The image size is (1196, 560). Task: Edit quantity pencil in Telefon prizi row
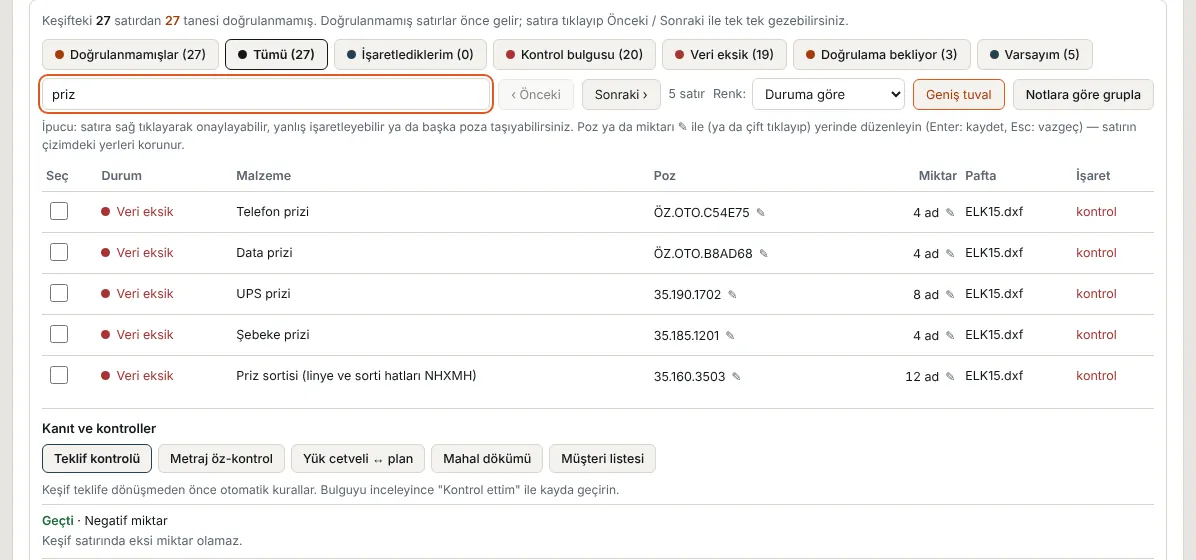pos(950,212)
